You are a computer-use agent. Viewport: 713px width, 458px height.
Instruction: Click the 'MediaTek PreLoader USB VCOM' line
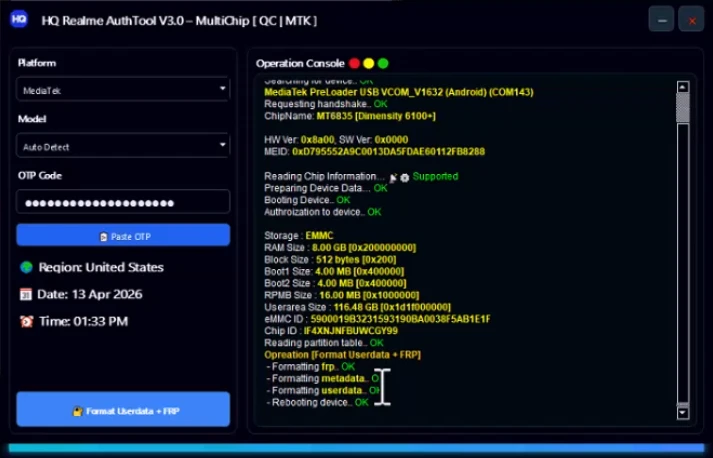tap(399, 92)
